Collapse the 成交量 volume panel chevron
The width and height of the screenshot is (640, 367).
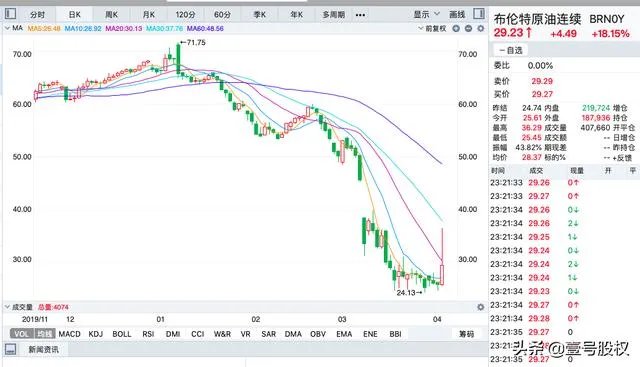point(7,307)
